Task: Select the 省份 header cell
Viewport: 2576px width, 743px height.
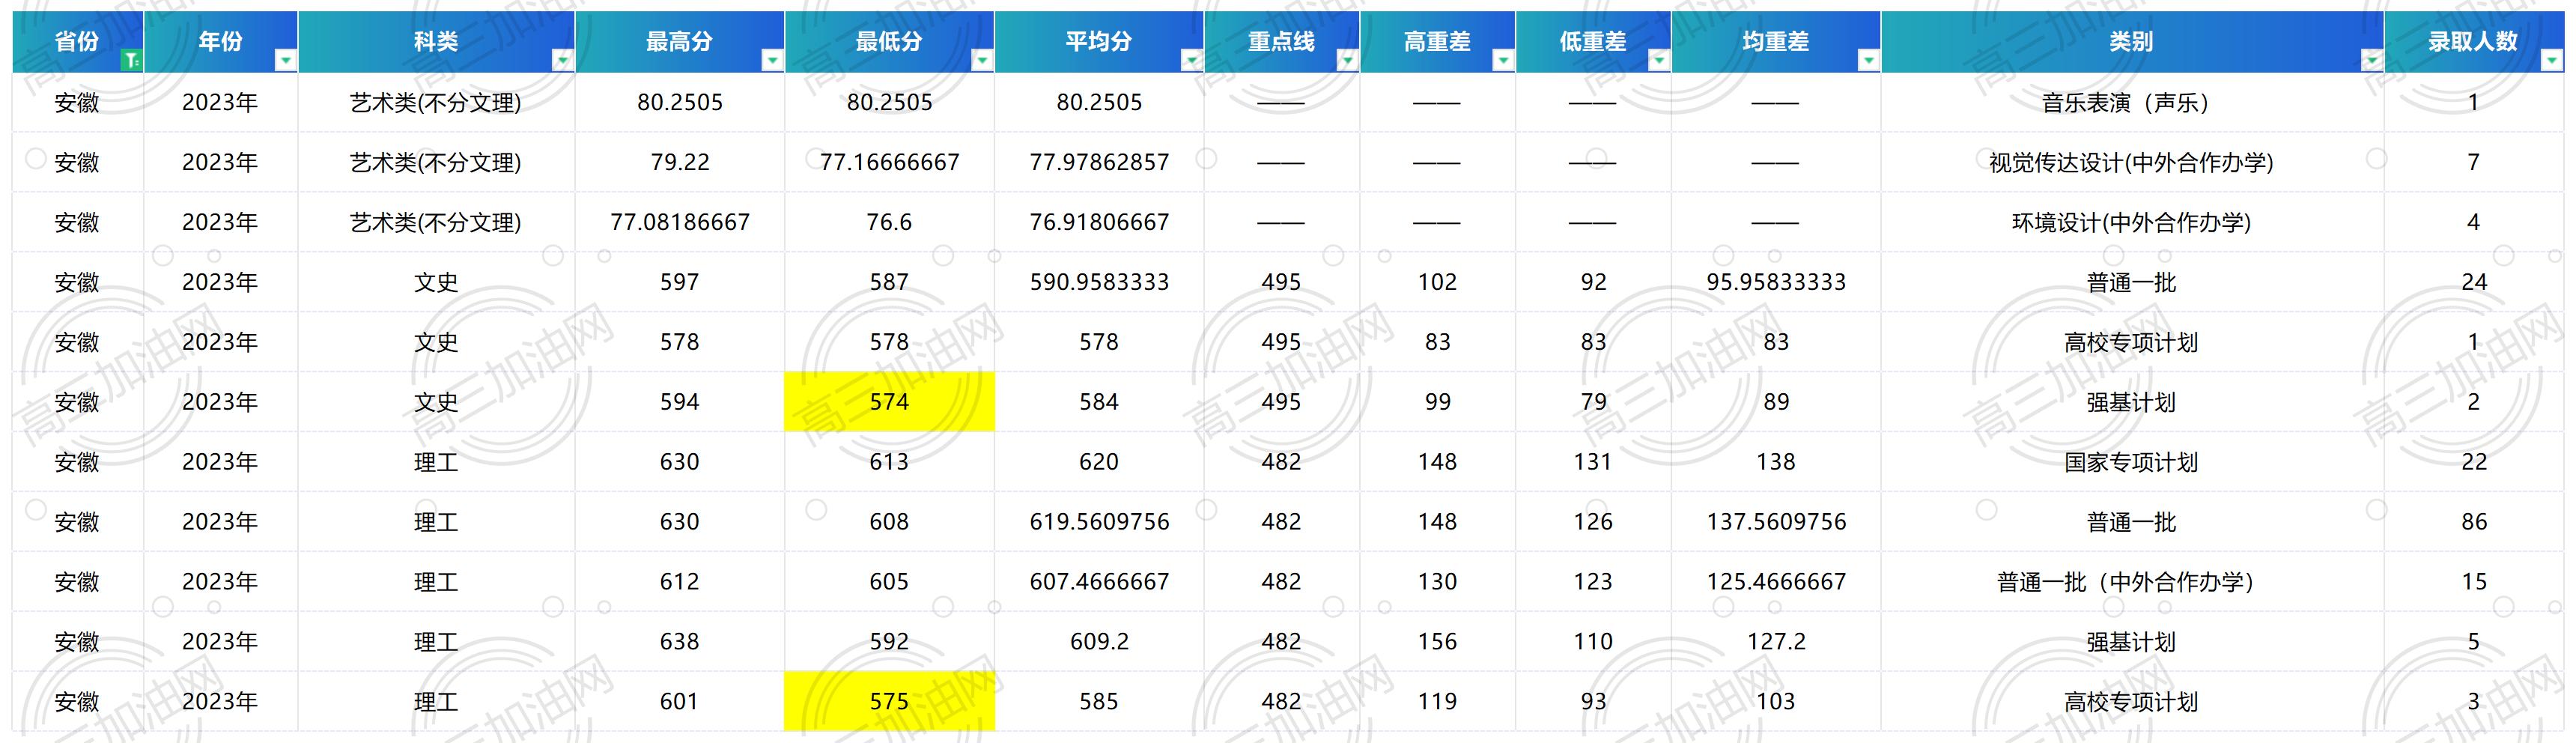Action: click(x=78, y=42)
